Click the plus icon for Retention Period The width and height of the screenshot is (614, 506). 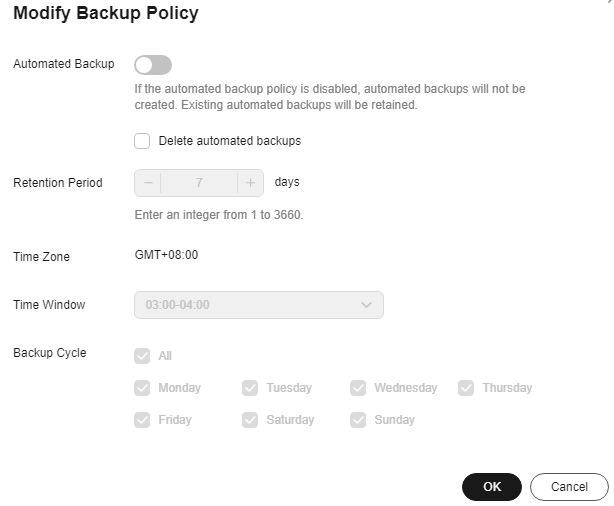click(x=250, y=183)
